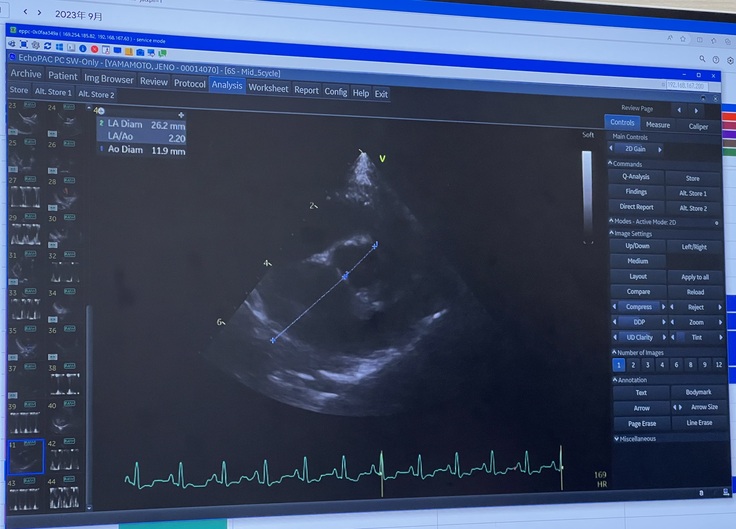This screenshot has width=736, height=529.
Task: Collapse the Commands section
Action: (x=611, y=164)
